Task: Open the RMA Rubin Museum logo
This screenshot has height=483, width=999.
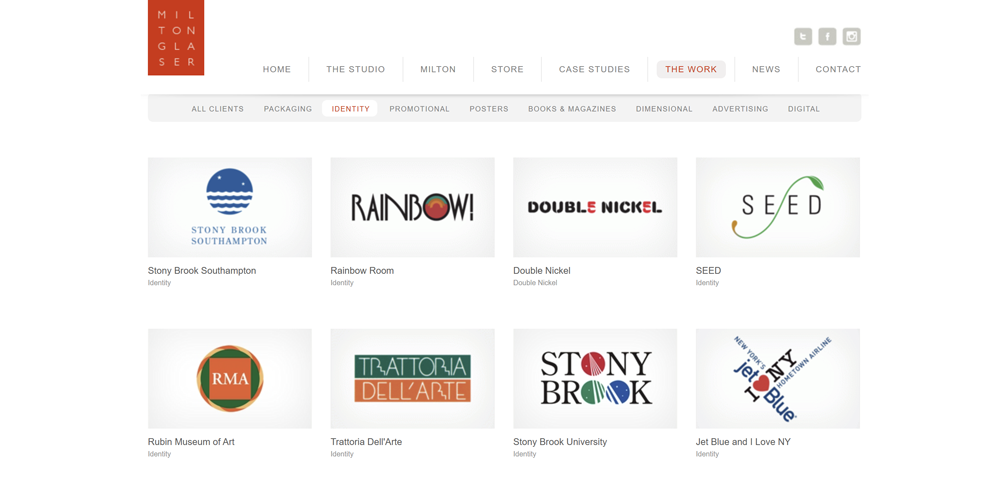Action: (x=230, y=379)
